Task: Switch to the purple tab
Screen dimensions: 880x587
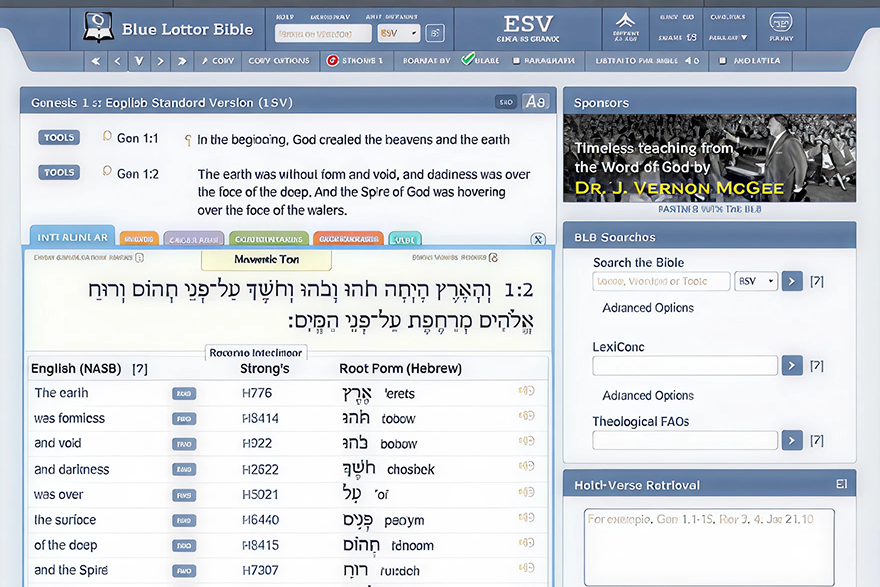Action: 194,239
